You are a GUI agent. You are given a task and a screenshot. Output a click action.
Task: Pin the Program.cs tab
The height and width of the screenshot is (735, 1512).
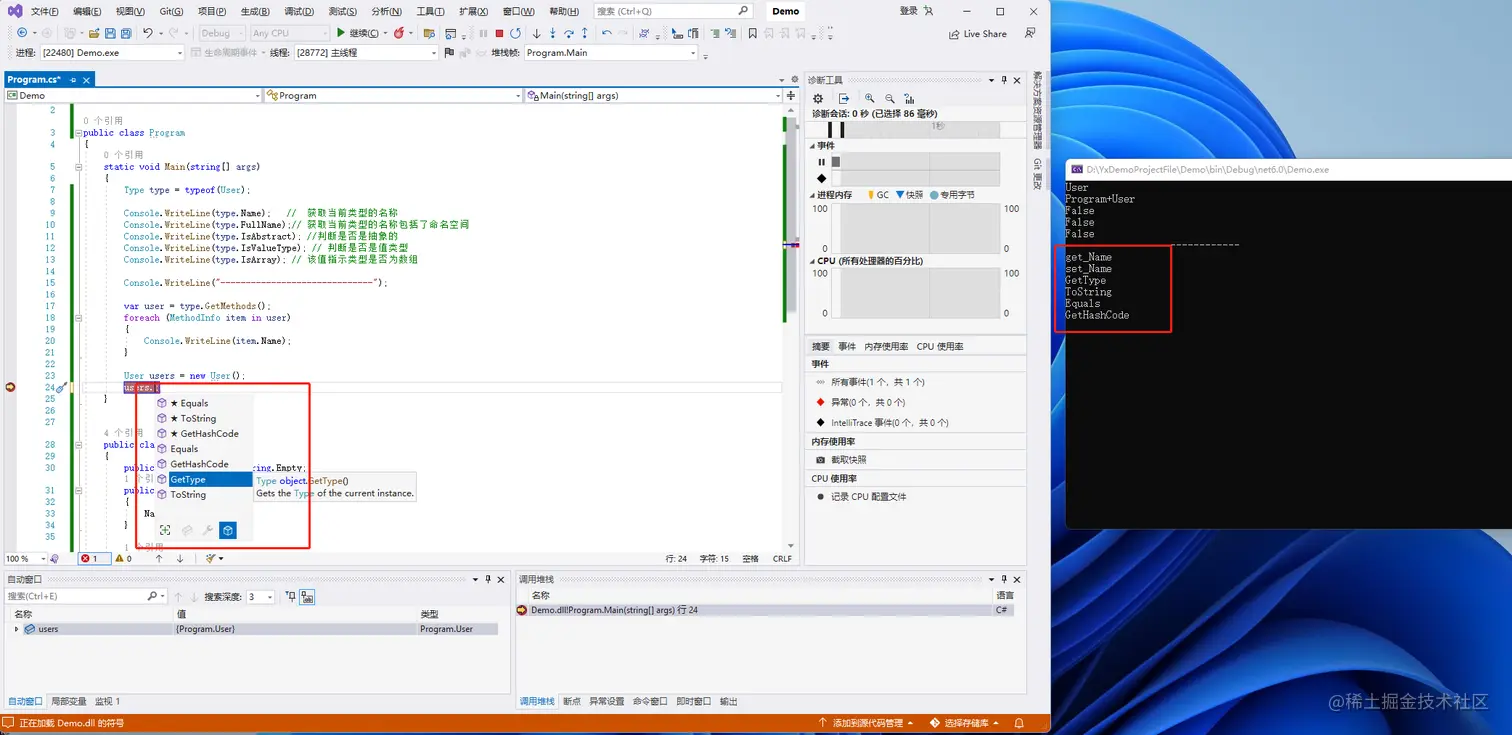point(73,79)
